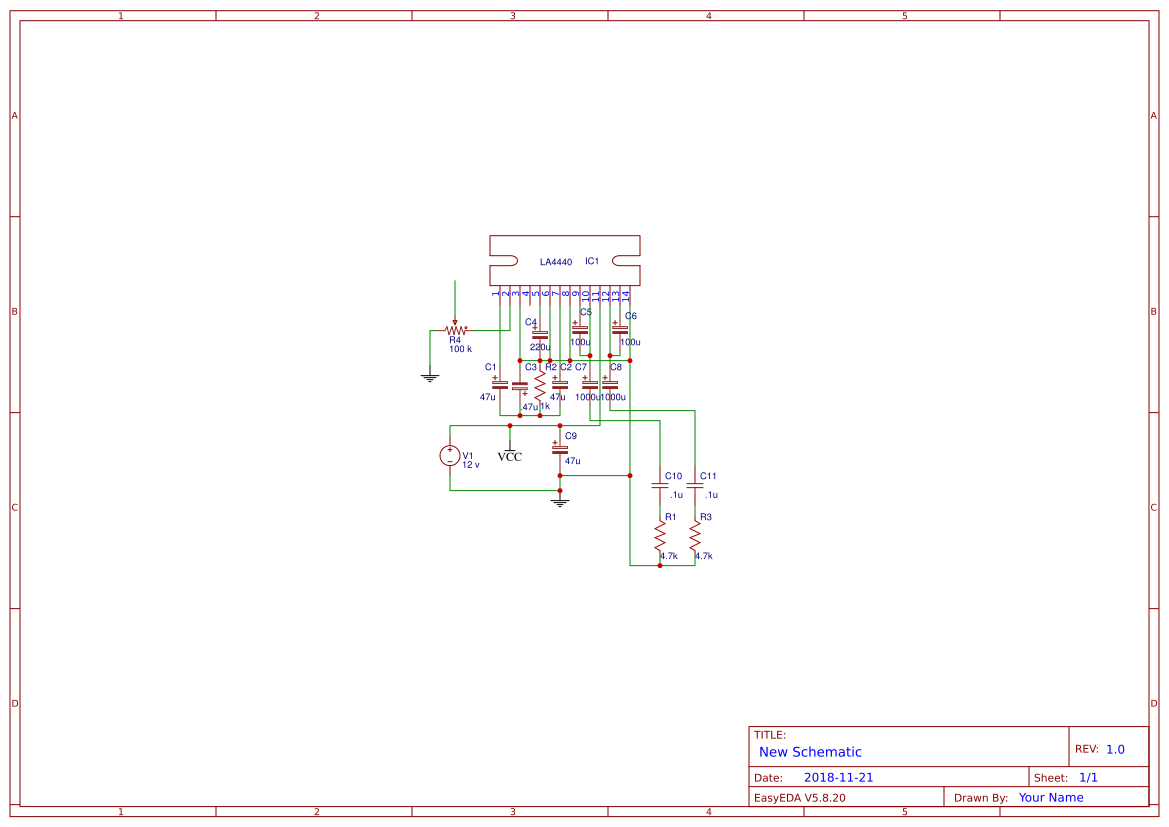Screen dimensions: 1169x827
Task: Select the C1 47u capacitor
Action: 500,385
